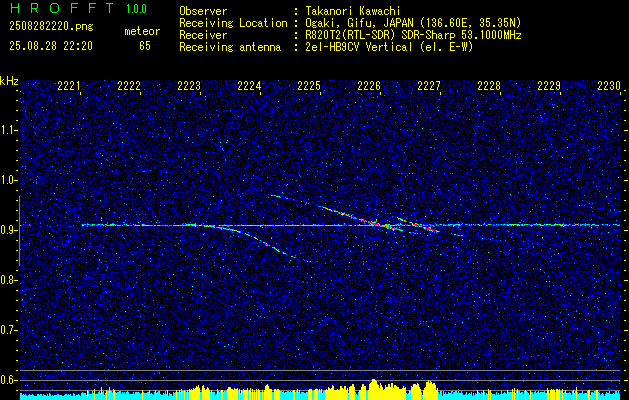Click time marker 2230

tap(609, 86)
